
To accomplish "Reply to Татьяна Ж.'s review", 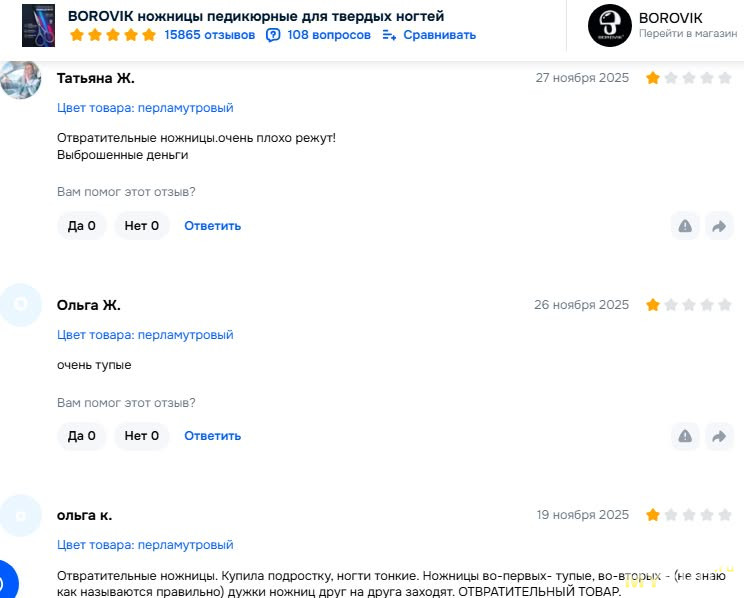I will click(x=212, y=226).
